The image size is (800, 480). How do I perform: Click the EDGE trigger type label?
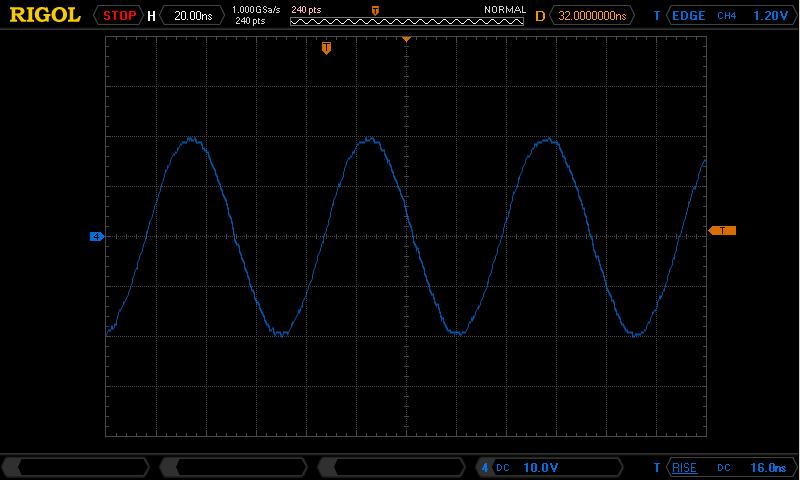click(688, 16)
